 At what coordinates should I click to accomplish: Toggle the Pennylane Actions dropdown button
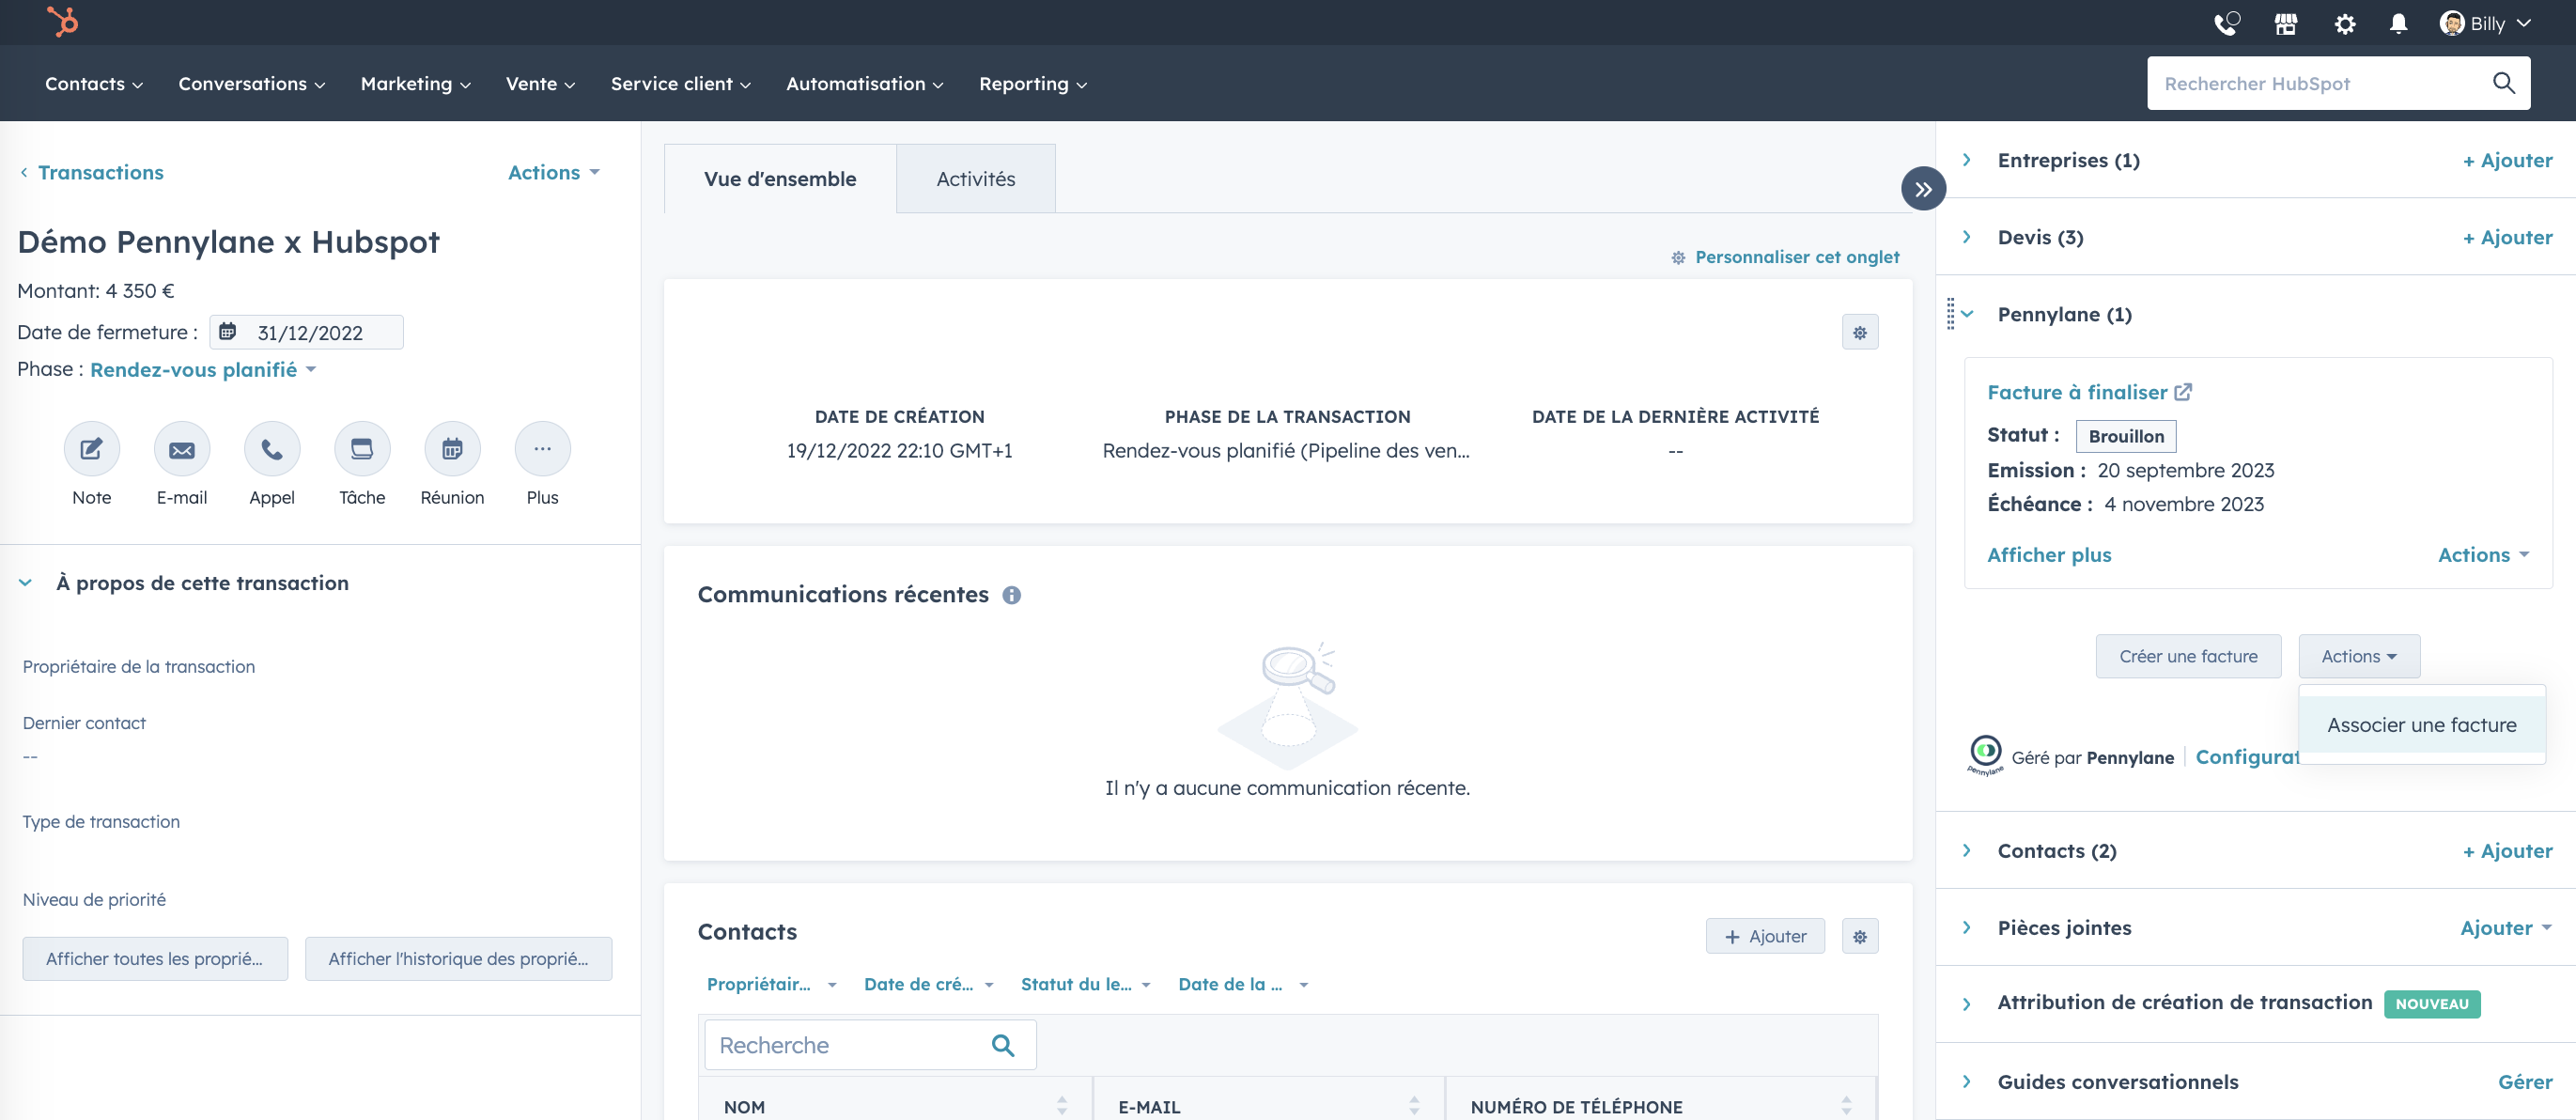tap(2358, 656)
